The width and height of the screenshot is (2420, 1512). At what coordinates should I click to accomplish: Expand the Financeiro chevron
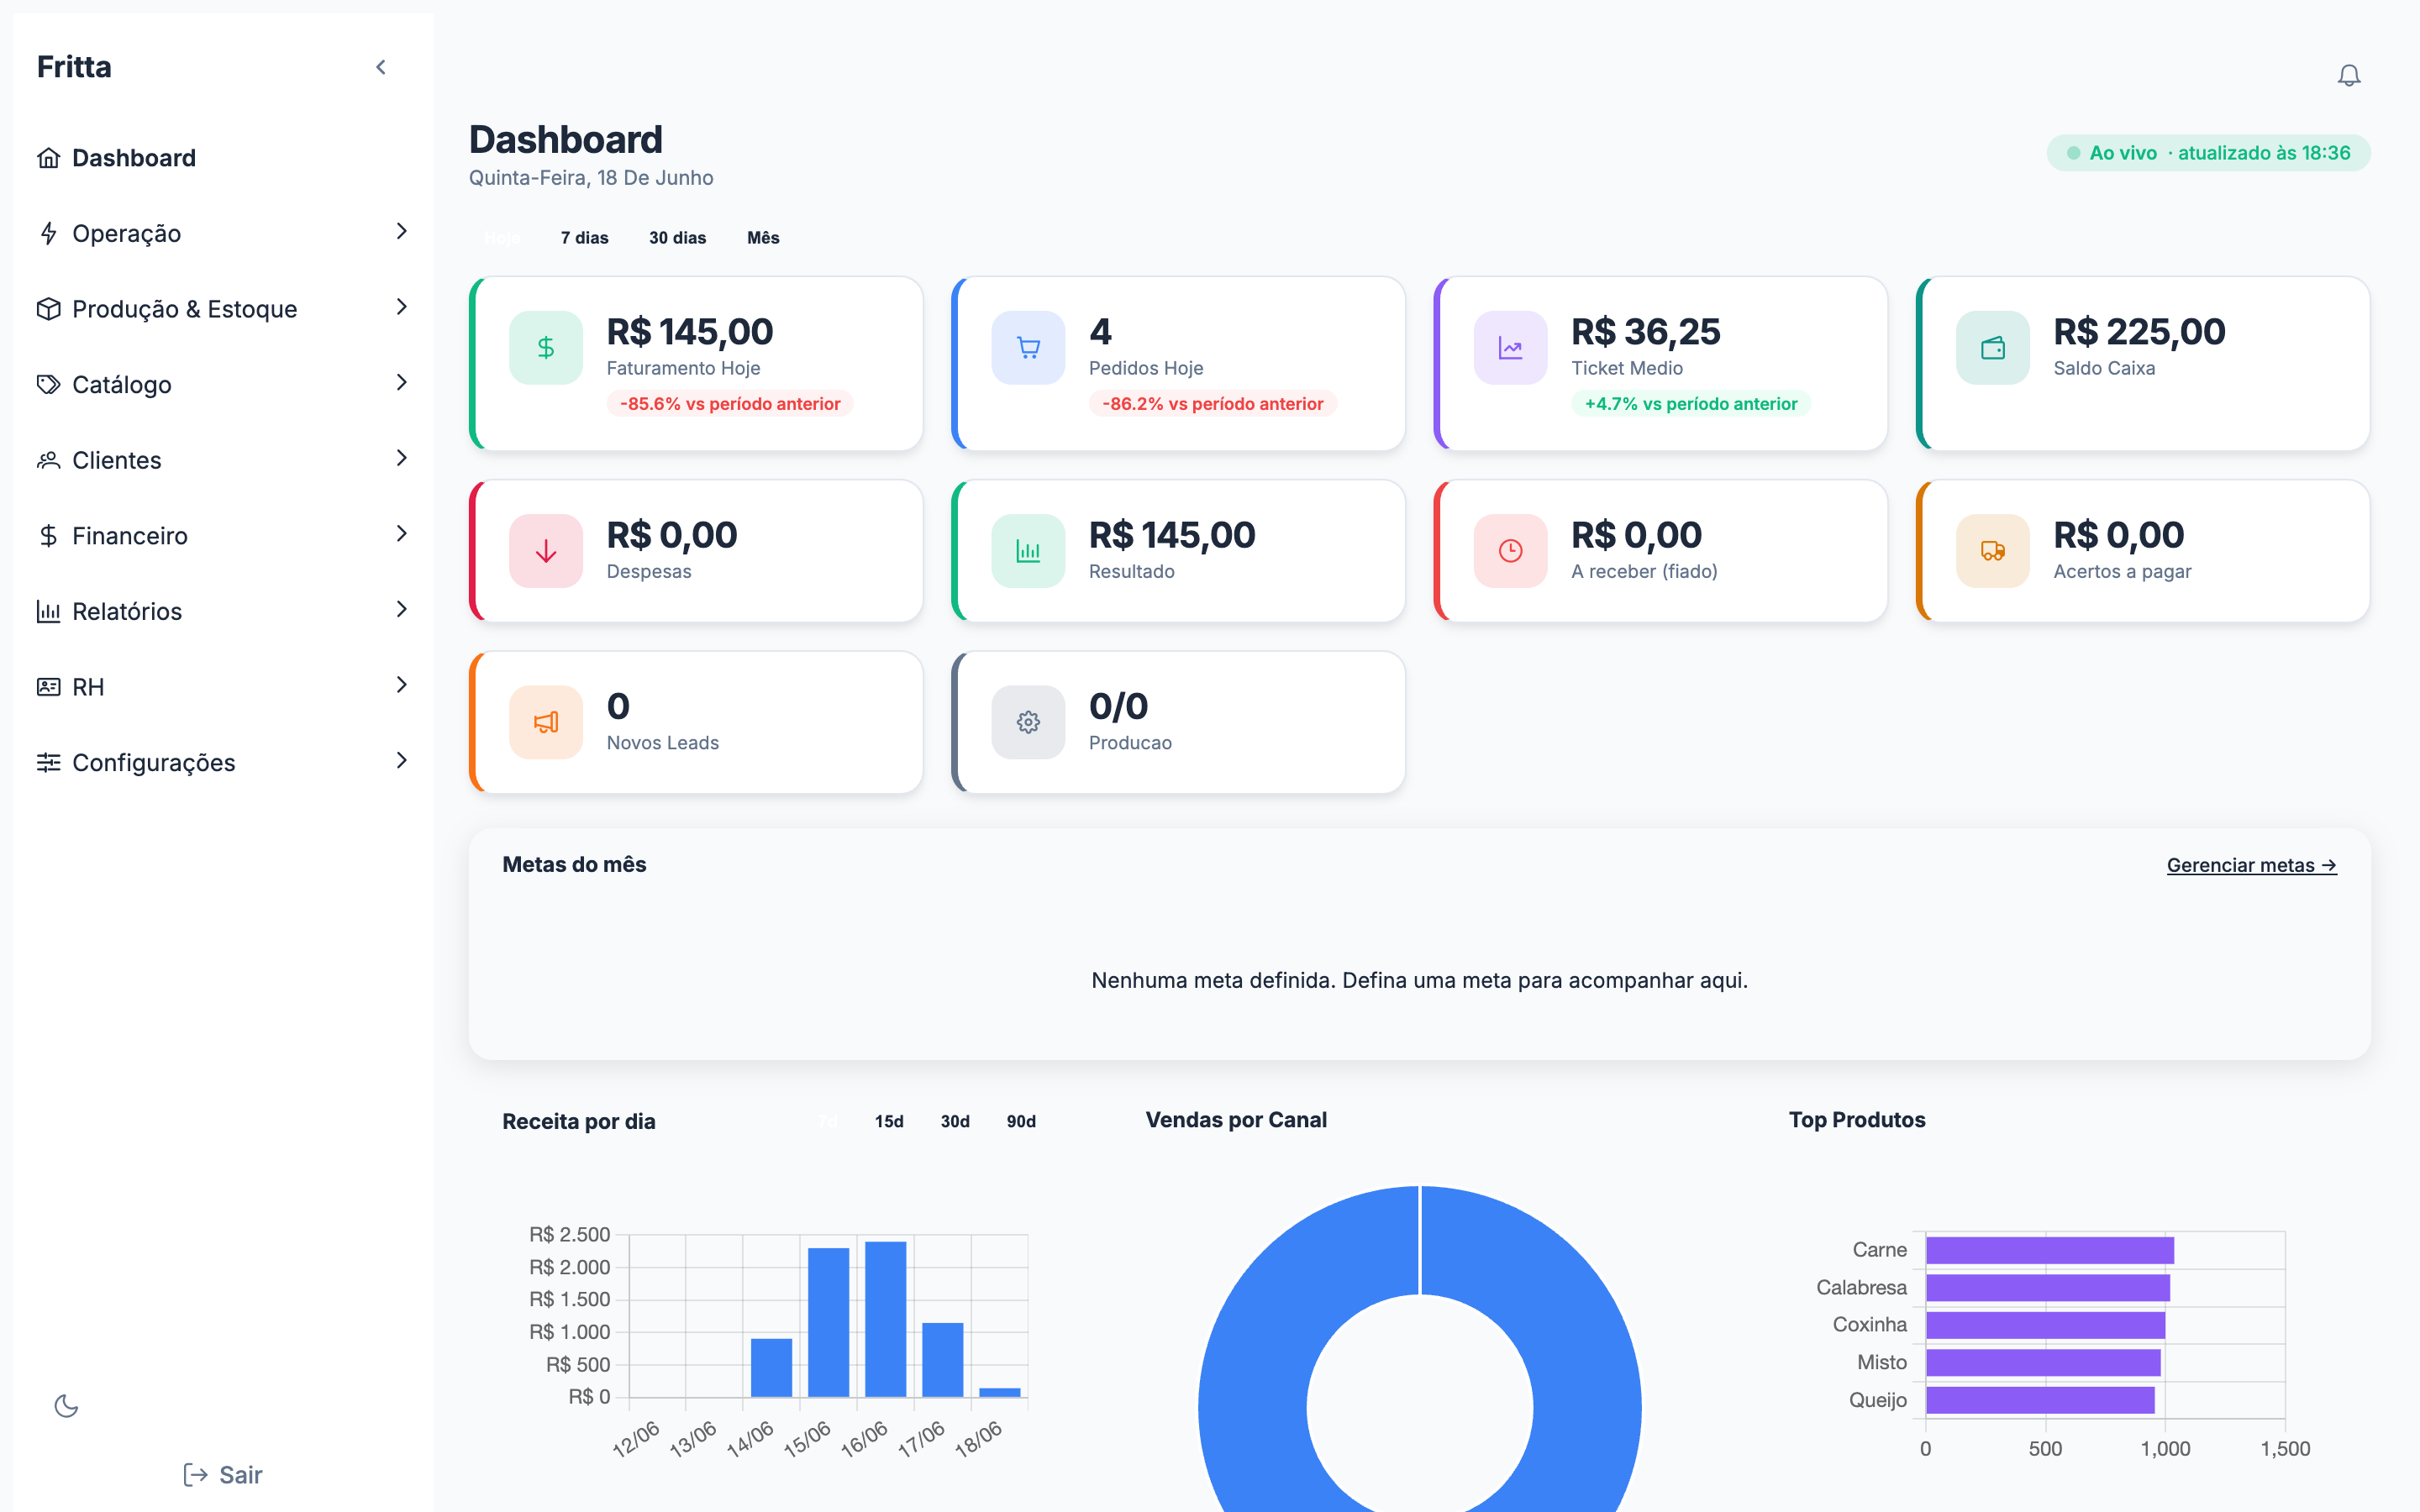point(401,534)
